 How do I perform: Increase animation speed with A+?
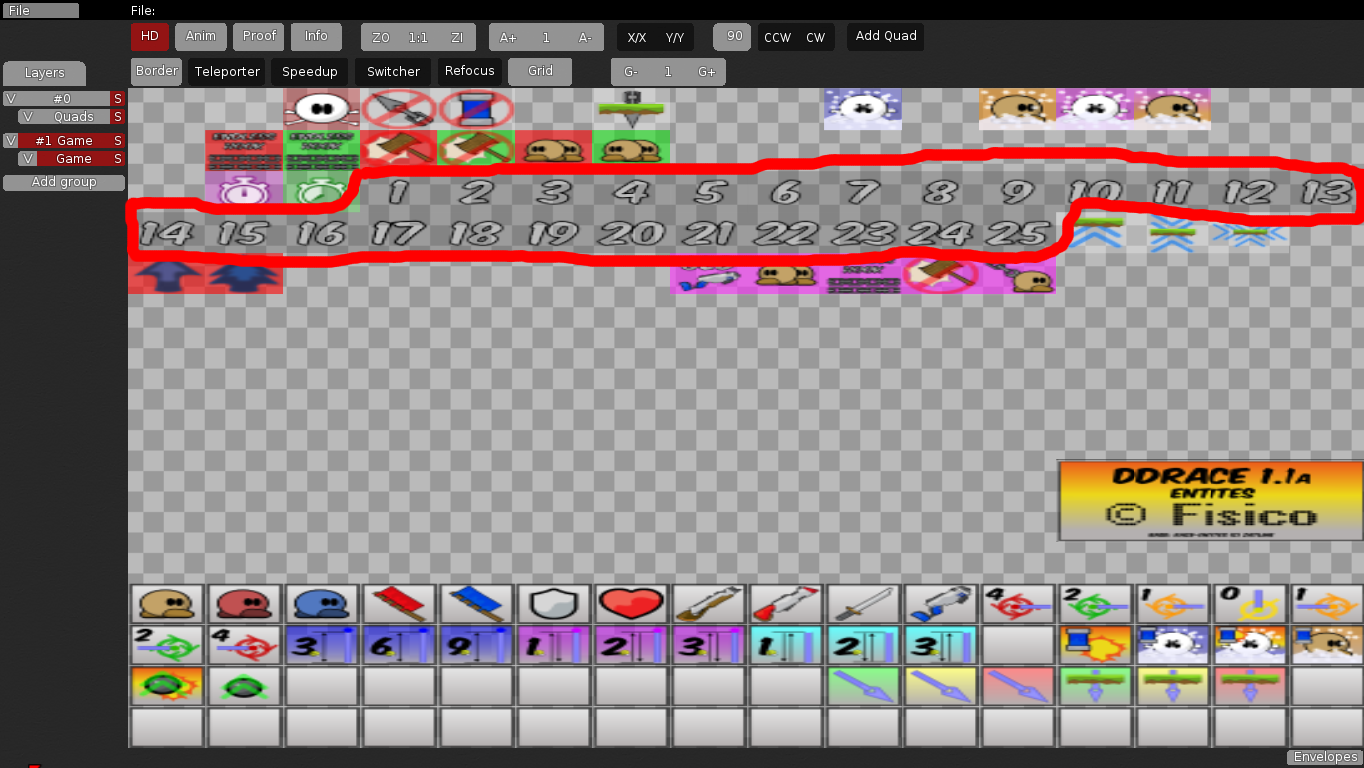(x=508, y=38)
